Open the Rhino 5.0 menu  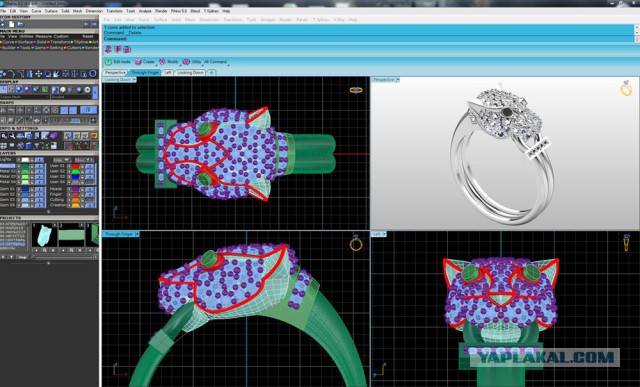point(179,11)
